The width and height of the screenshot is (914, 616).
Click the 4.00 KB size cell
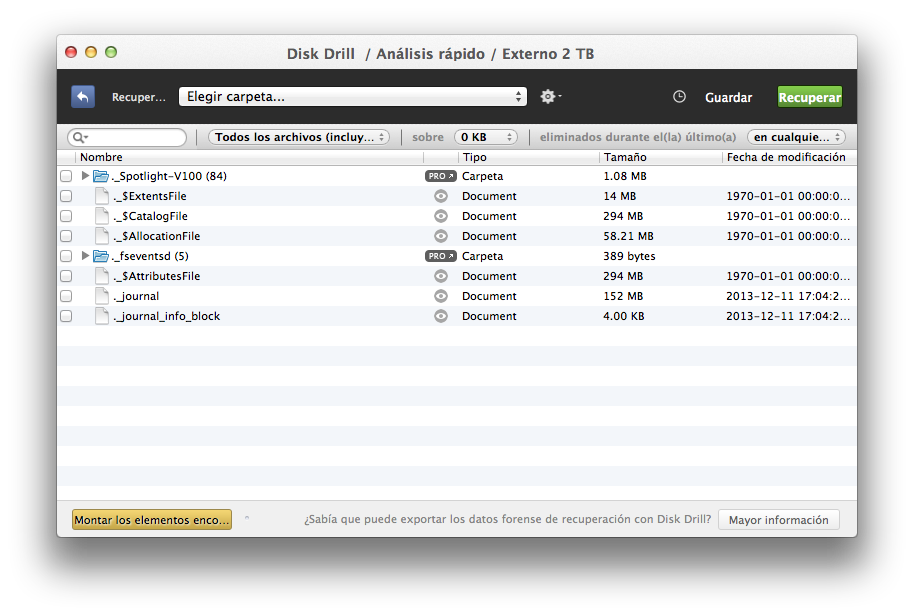[624, 316]
